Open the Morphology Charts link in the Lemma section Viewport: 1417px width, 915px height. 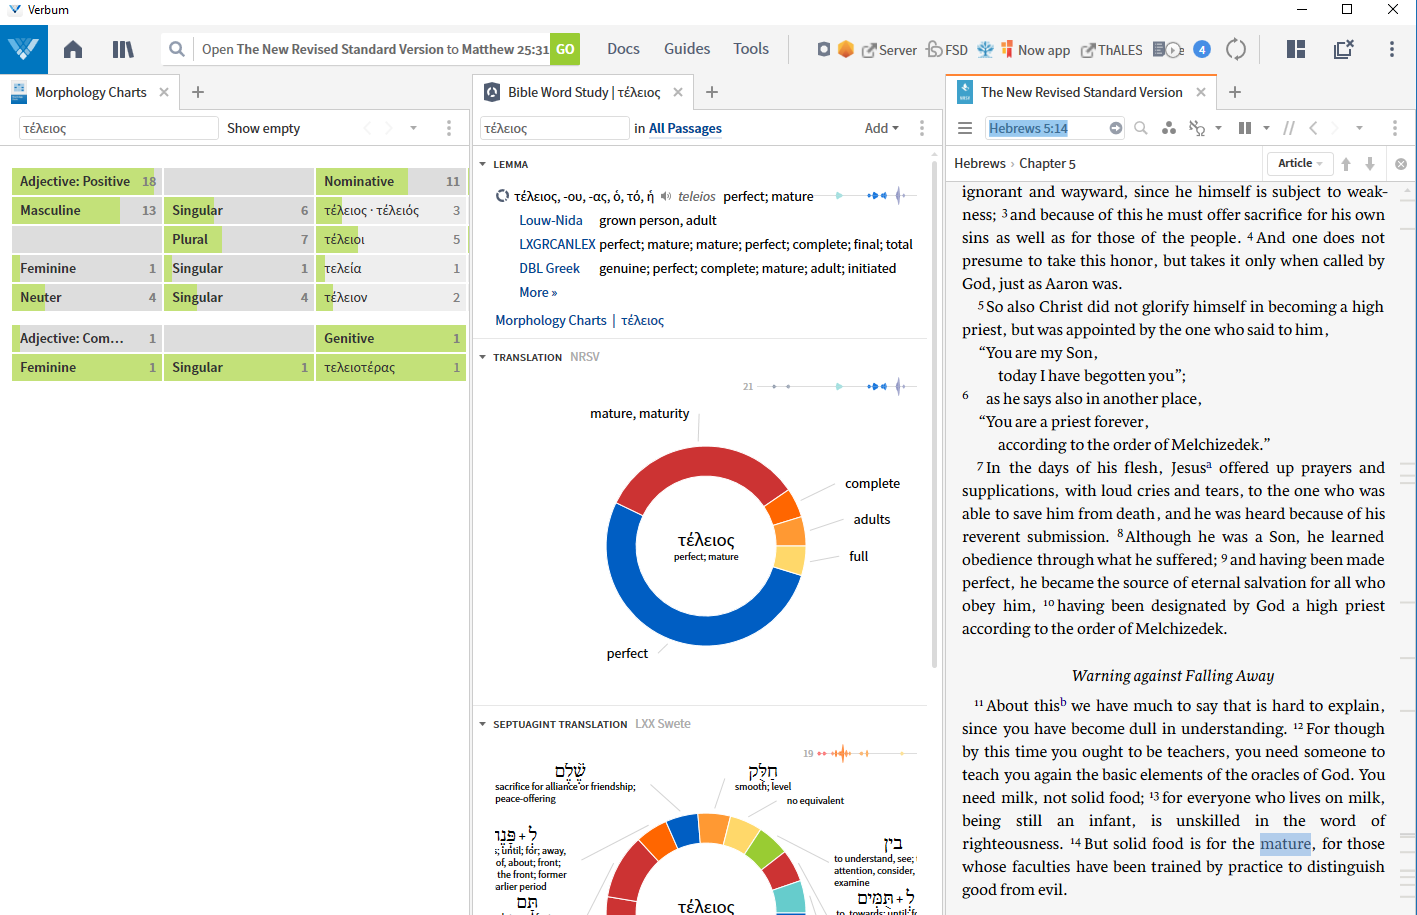[x=551, y=320]
